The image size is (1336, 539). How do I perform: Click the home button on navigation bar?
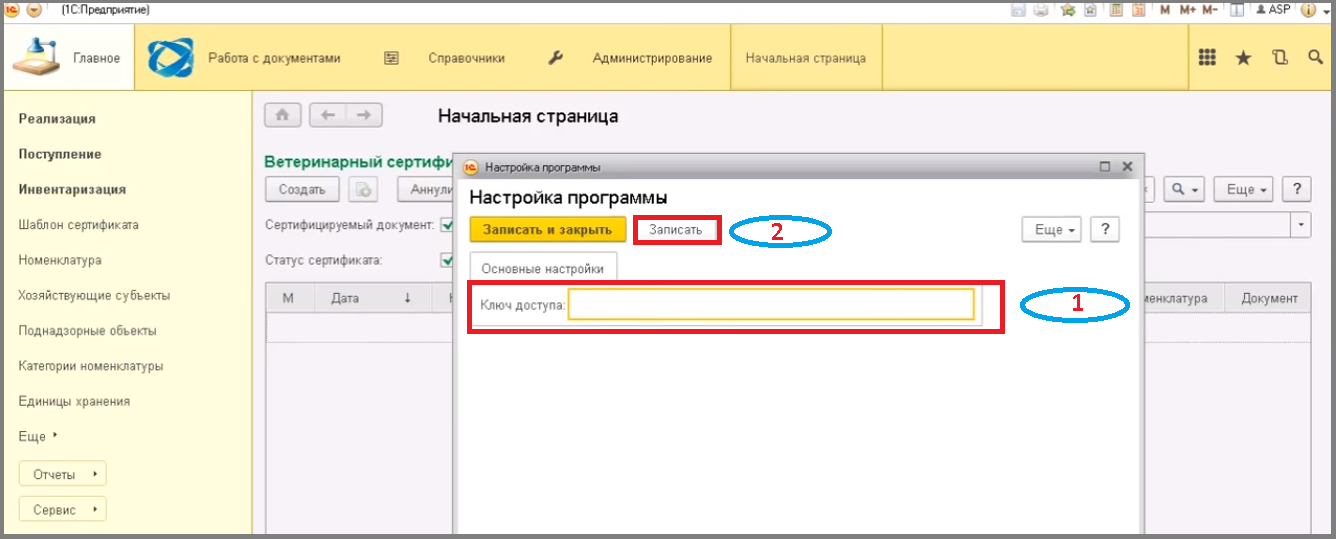283,115
